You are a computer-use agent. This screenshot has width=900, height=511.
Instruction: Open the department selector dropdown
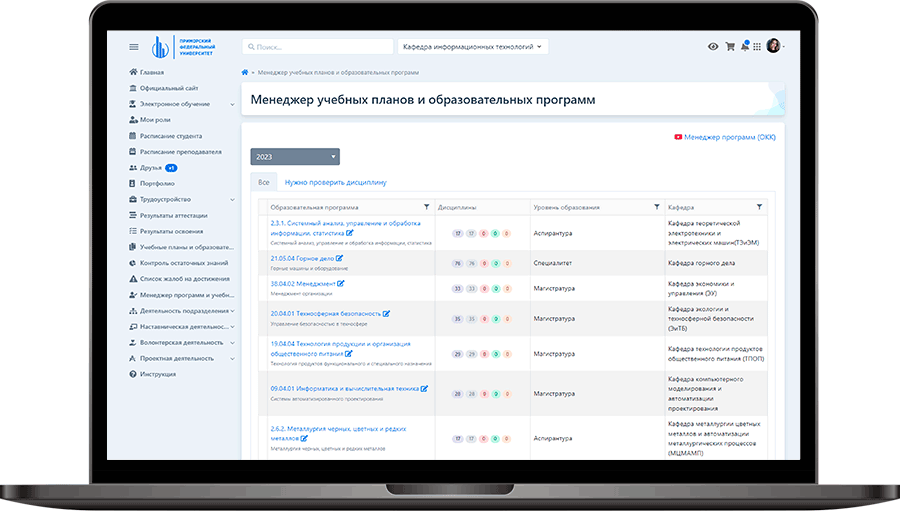(473, 47)
